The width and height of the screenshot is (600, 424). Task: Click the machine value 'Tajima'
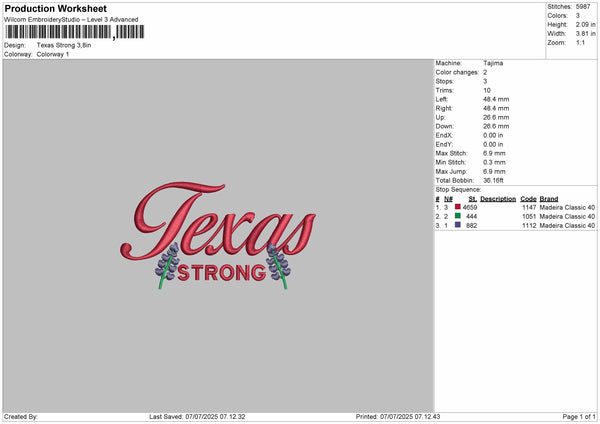pos(493,63)
